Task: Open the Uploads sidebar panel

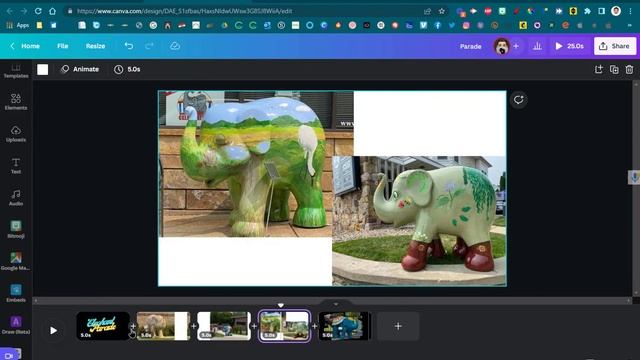Action: (16, 134)
